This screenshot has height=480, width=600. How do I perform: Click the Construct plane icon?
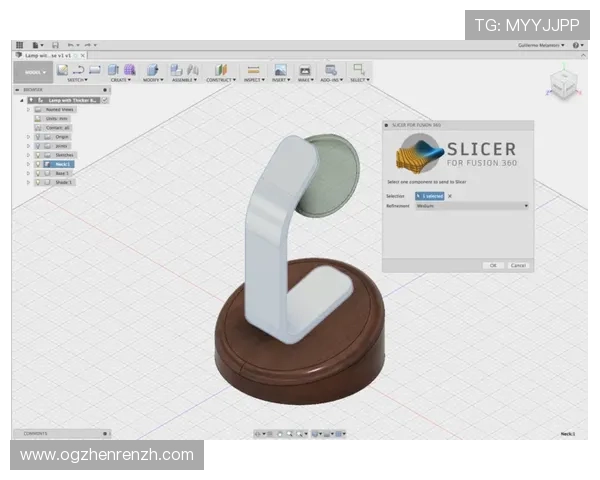(220, 70)
